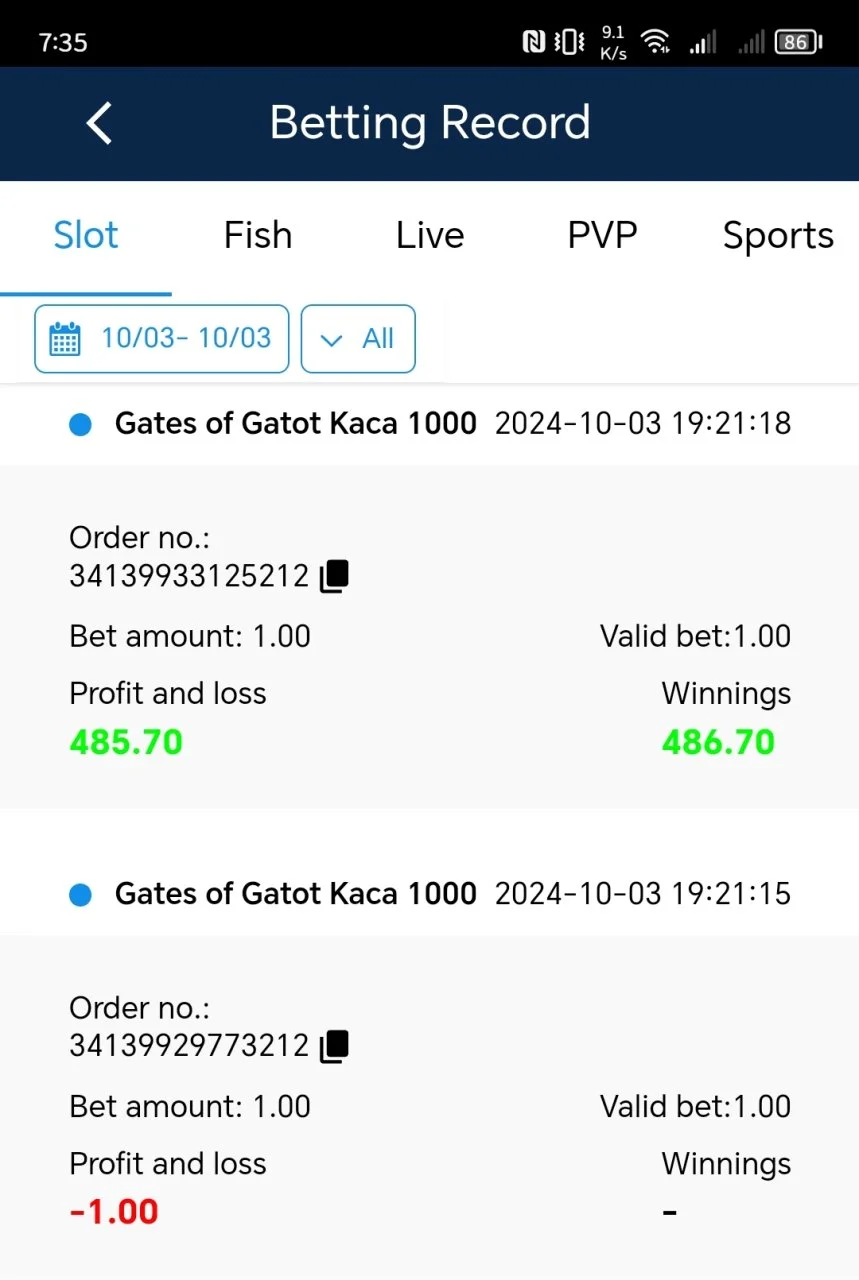859x1280 pixels.
Task: Tap the battery indicator in the status bar
Action: click(799, 42)
